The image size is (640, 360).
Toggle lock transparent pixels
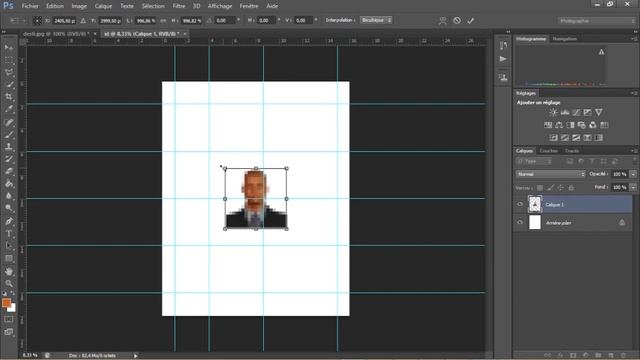pyautogui.click(x=540, y=188)
